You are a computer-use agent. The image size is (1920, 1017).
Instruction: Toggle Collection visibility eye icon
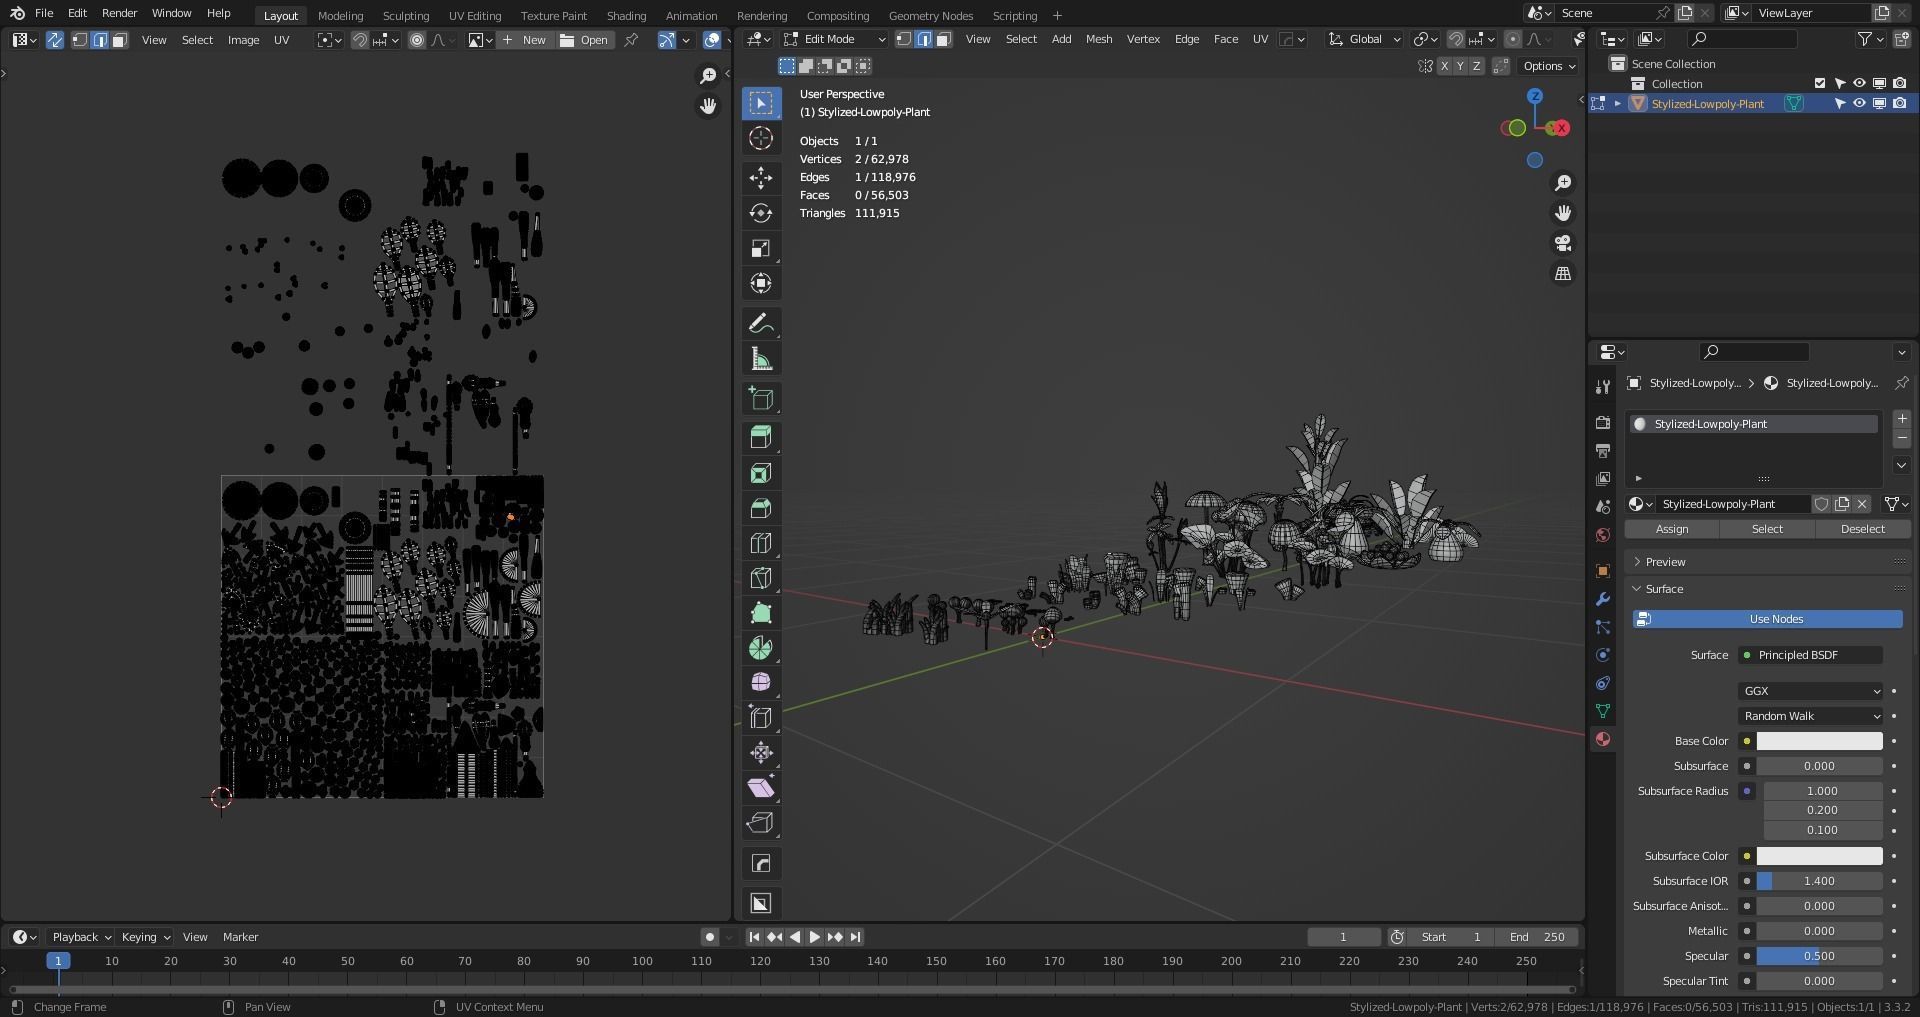(x=1859, y=83)
